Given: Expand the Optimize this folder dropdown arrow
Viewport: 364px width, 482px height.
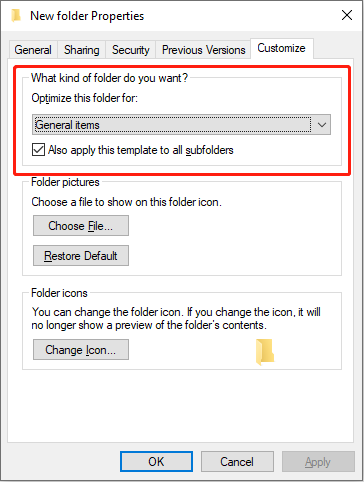Looking at the screenshot, I should 322,125.
